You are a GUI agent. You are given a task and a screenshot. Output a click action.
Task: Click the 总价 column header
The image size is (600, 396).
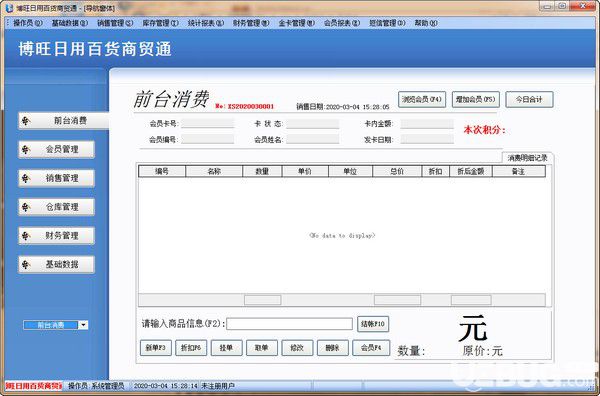[x=397, y=171]
